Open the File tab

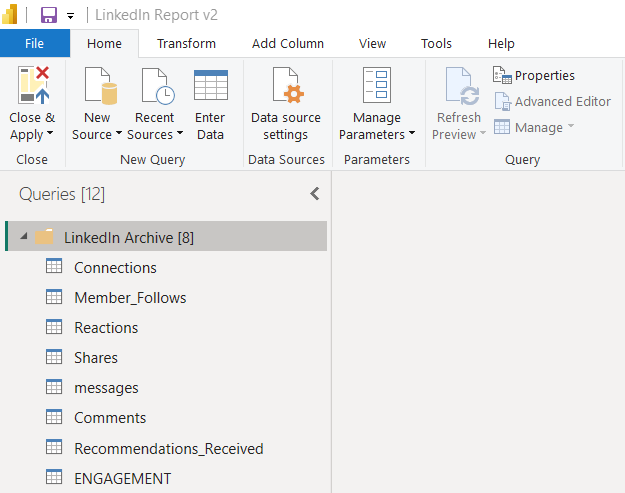[35, 43]
